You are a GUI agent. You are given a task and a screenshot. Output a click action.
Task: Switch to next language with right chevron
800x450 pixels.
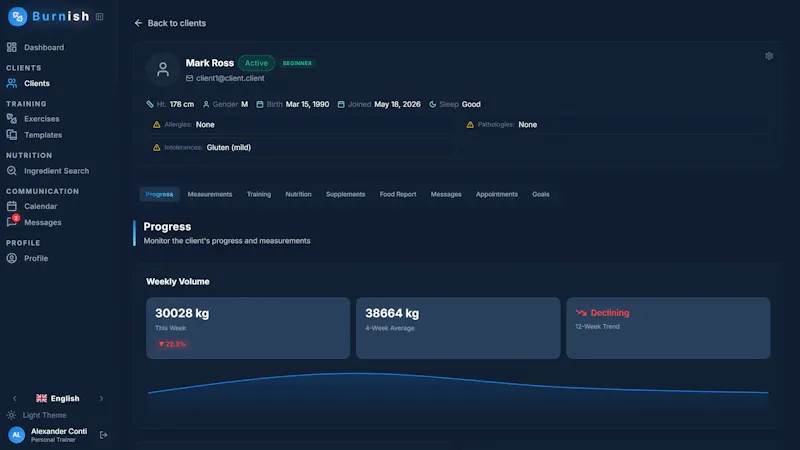tap(101, 398)
